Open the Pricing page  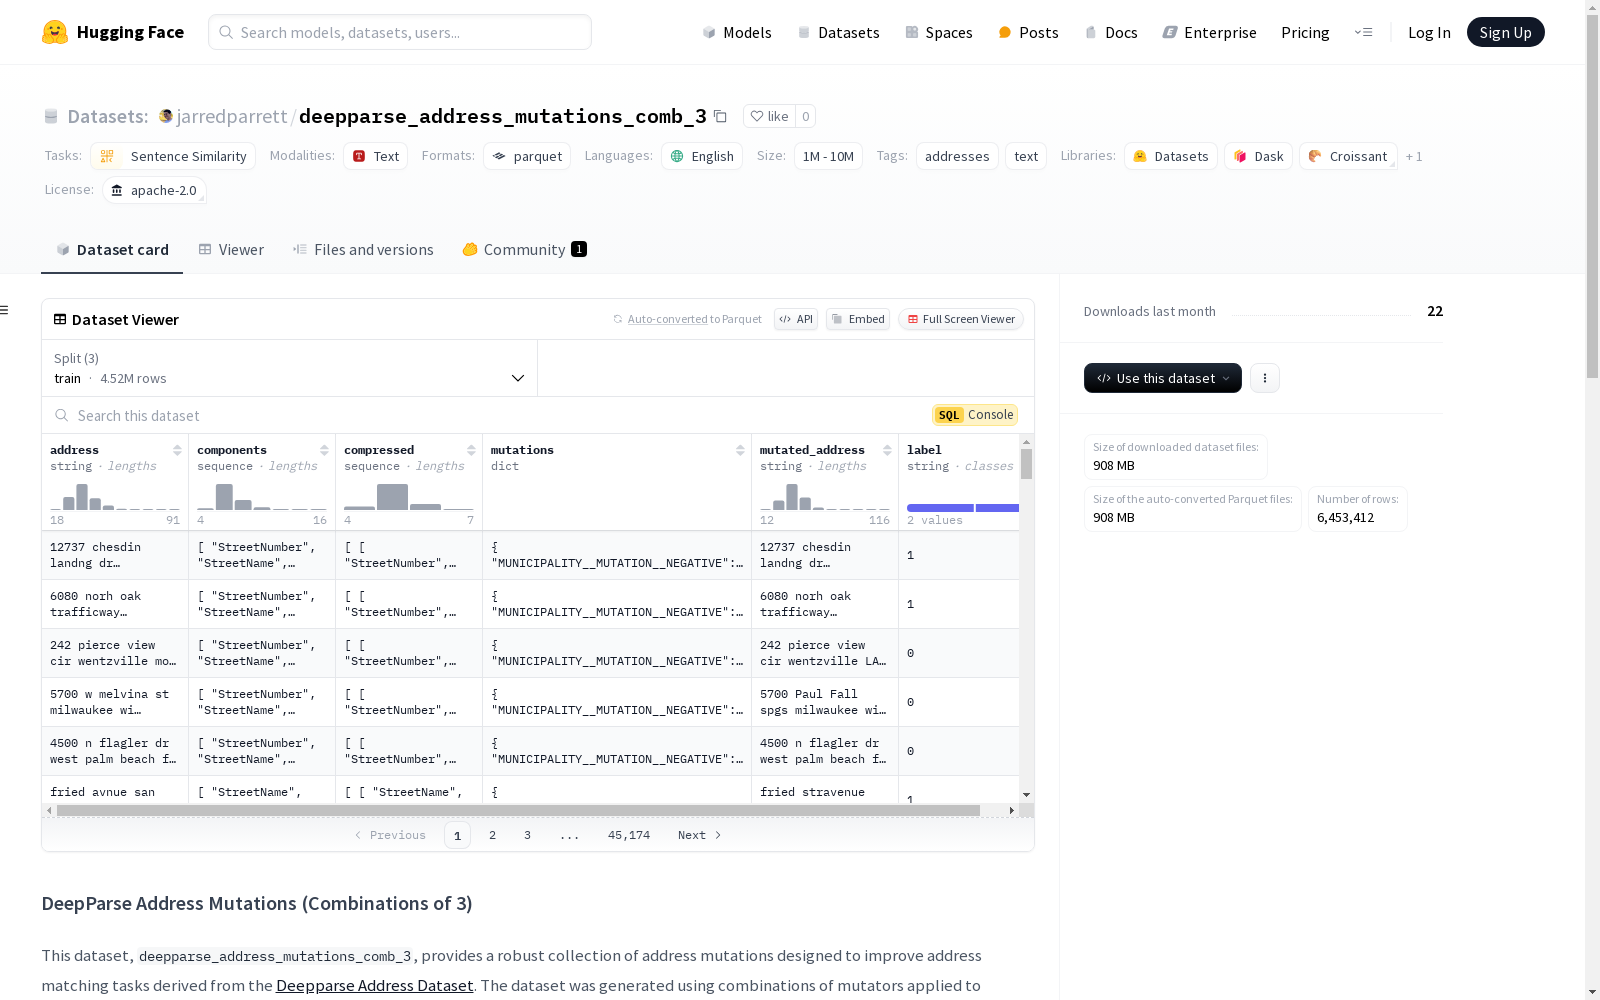point(1305,32)
